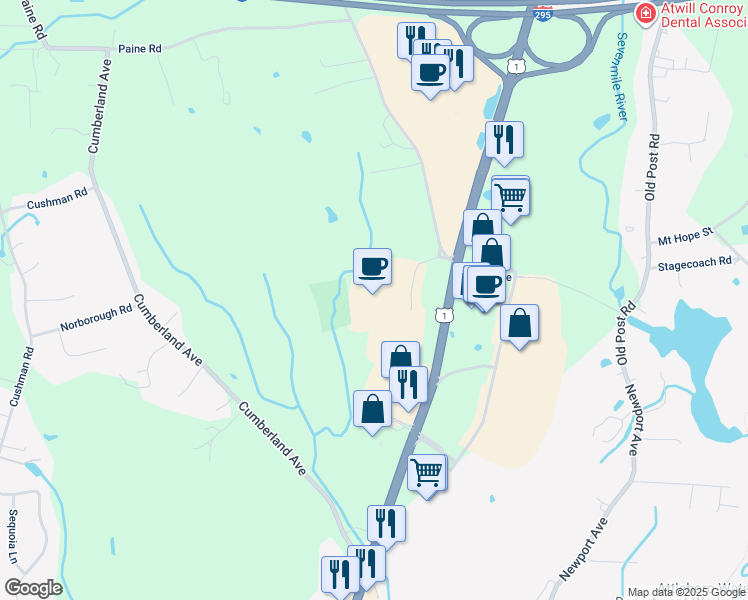
Task: Click the shopping cart marker north of Mt Hope St
Action: [x=510, y=199]
